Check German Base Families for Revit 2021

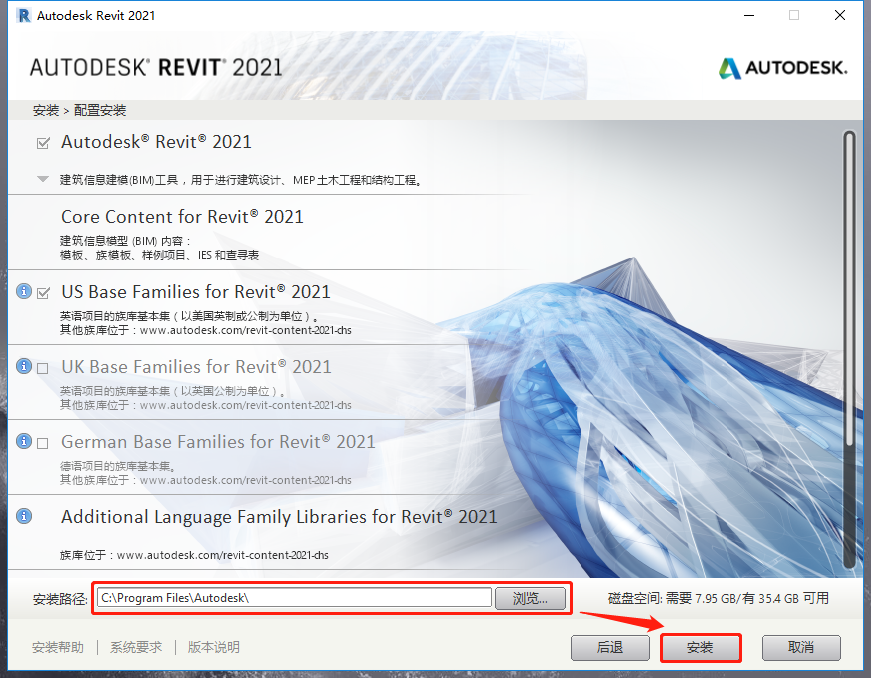click(x=43, y=443)
